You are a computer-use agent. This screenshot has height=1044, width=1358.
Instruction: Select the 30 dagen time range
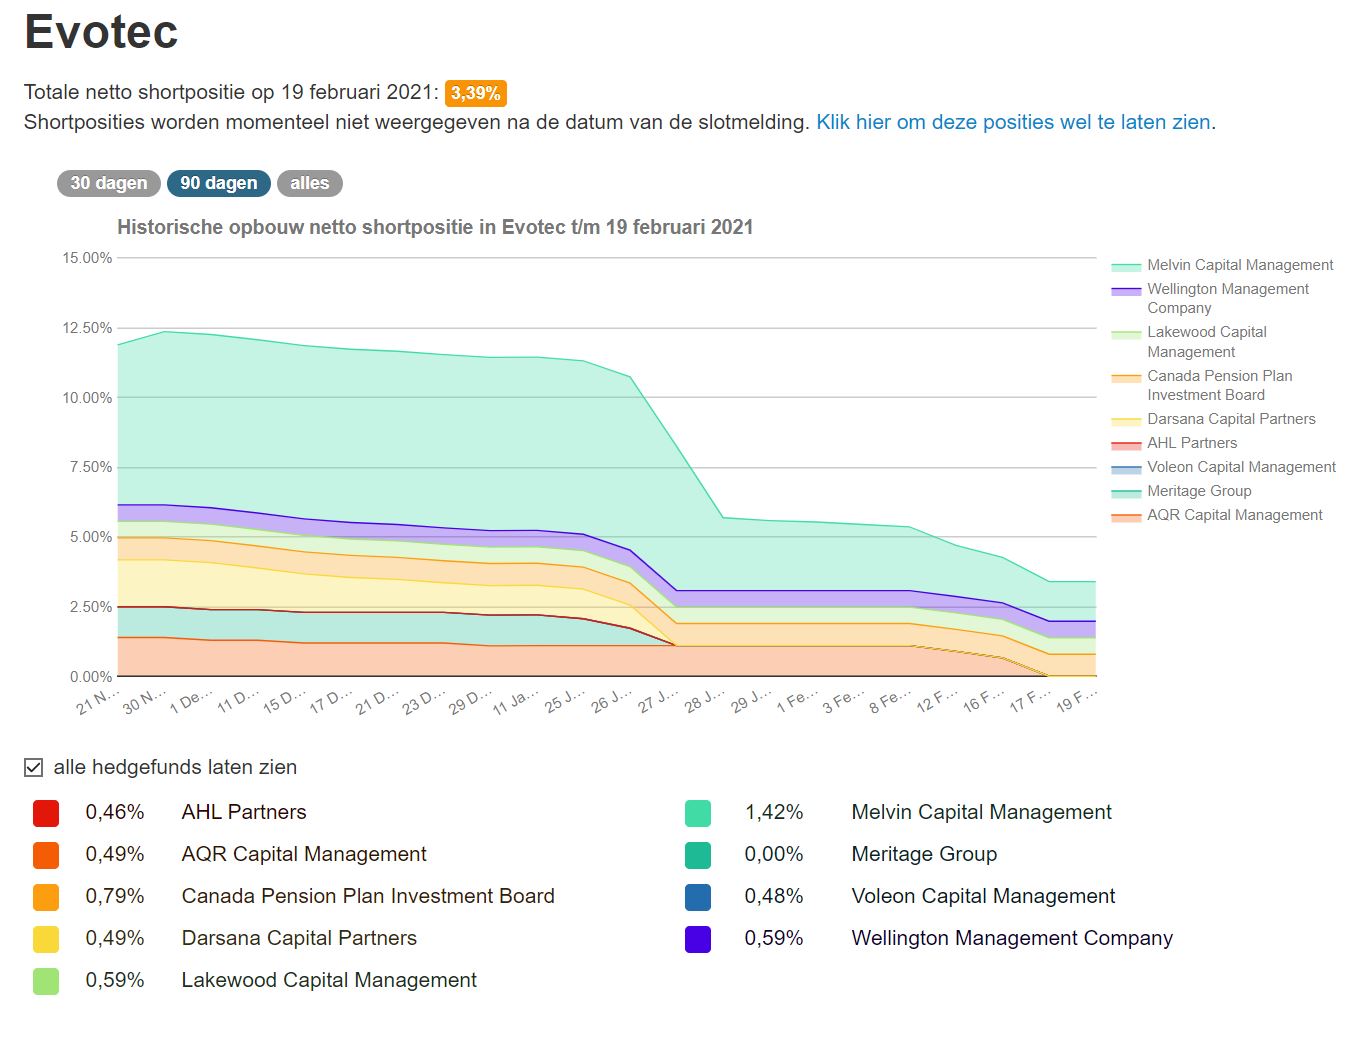(108, 183)
